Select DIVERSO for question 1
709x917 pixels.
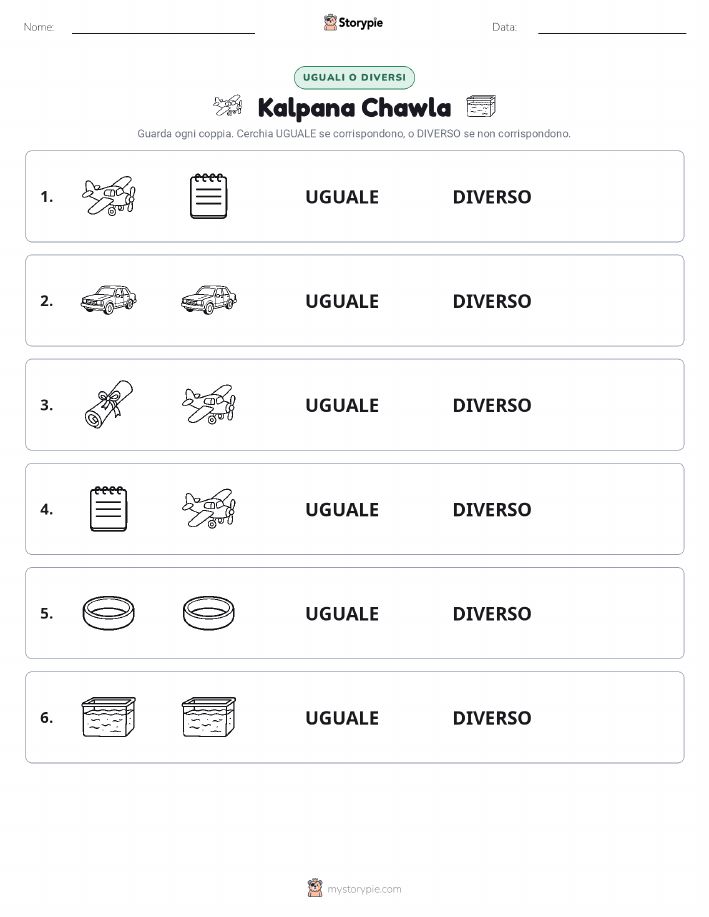point(492,197)
